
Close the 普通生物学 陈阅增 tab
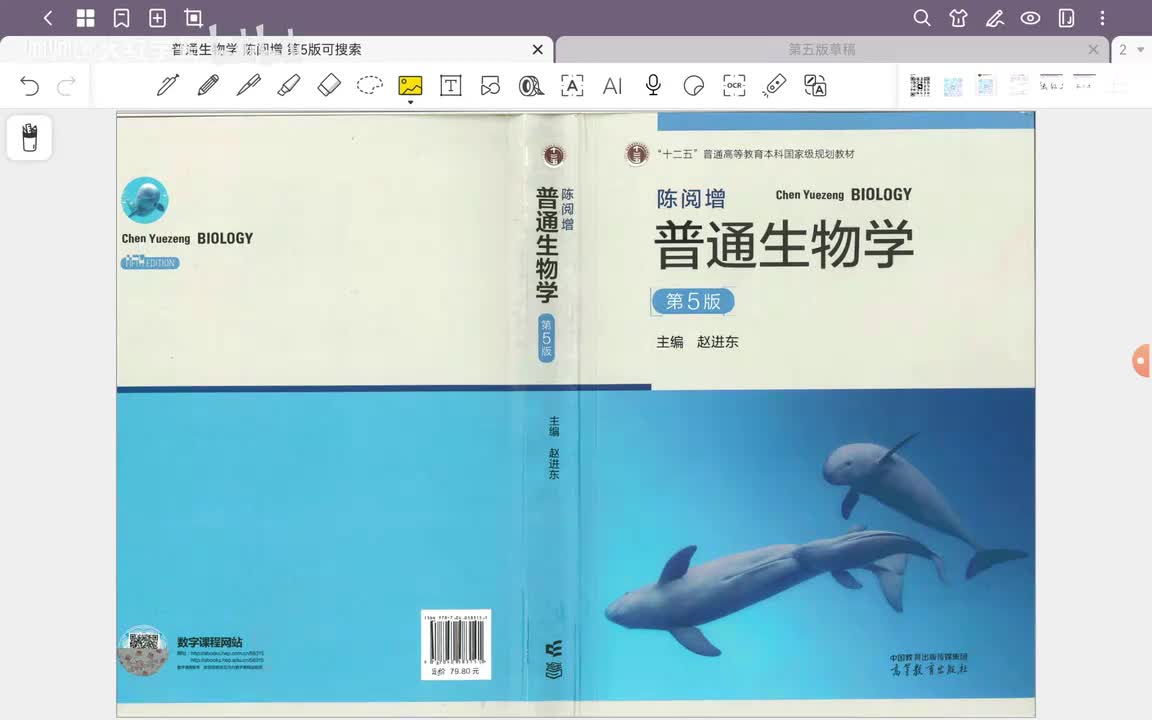[538, 49]
